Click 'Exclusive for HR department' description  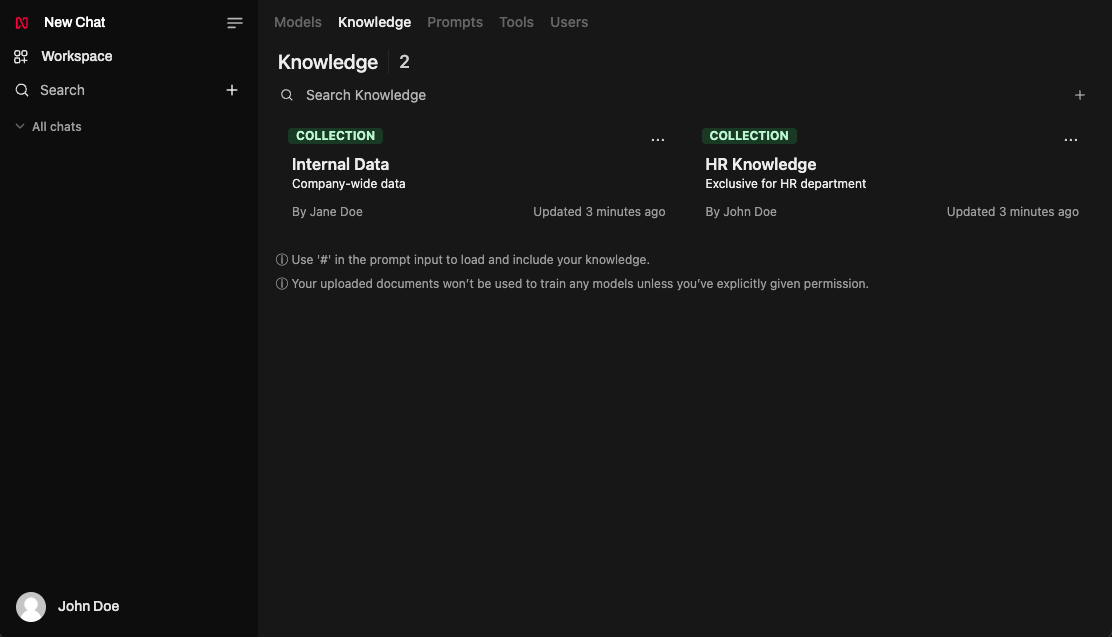click(x=785, y=184)
